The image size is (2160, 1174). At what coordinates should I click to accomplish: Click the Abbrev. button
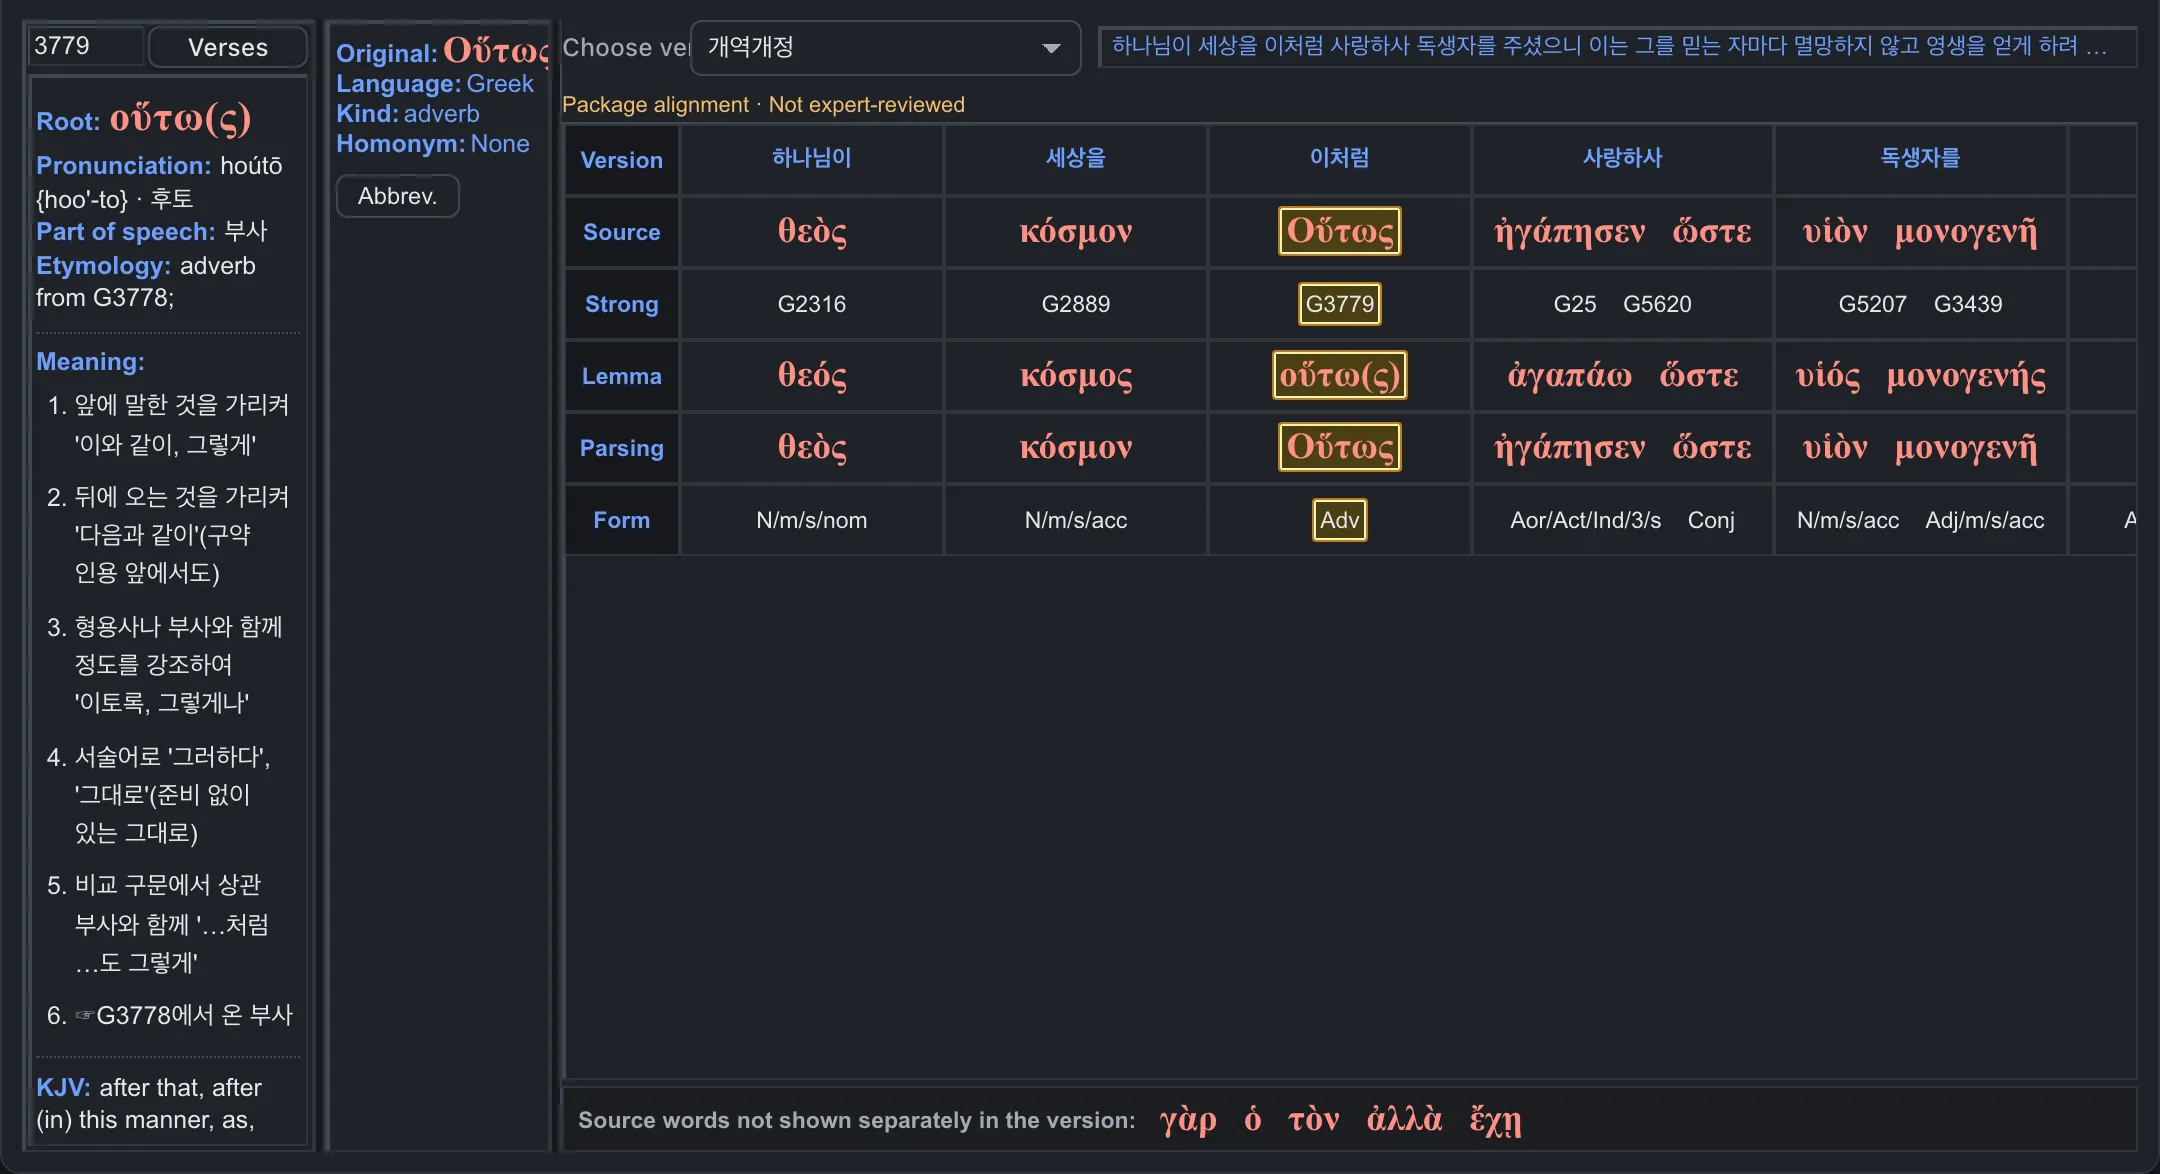pyautogui.click(x=398, y=196)
